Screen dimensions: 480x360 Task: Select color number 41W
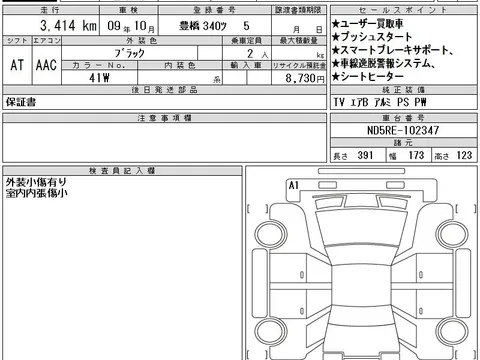99,78
